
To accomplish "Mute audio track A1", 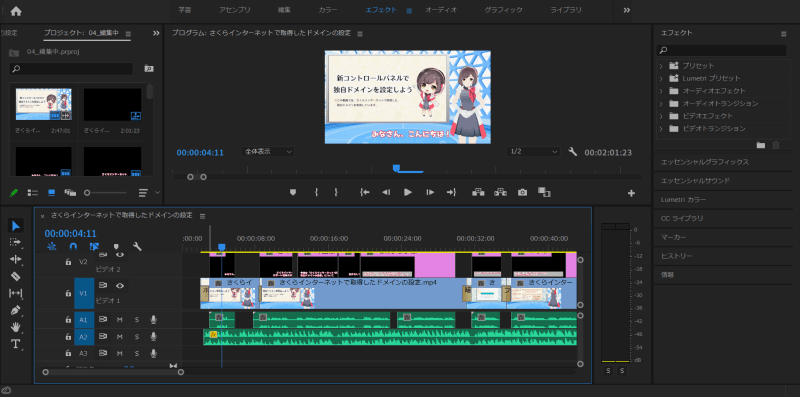I will (120, 320).
